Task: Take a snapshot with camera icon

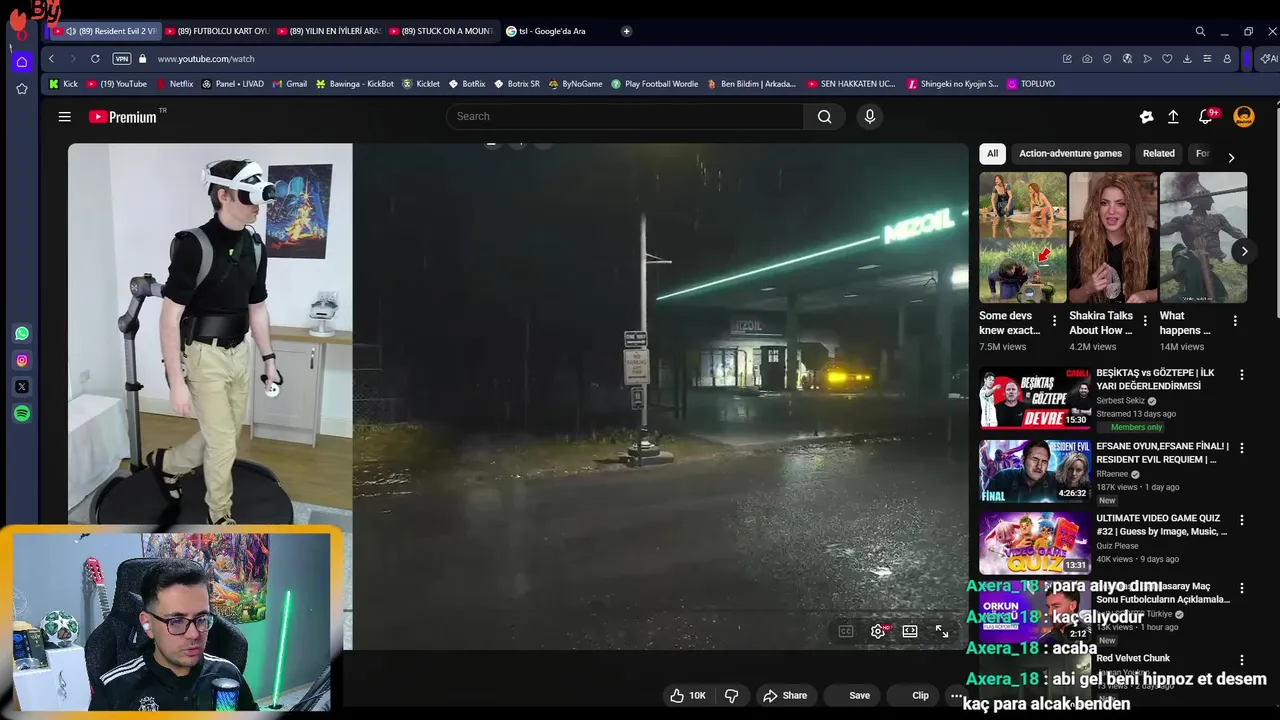Action: tap(1087, 59)
